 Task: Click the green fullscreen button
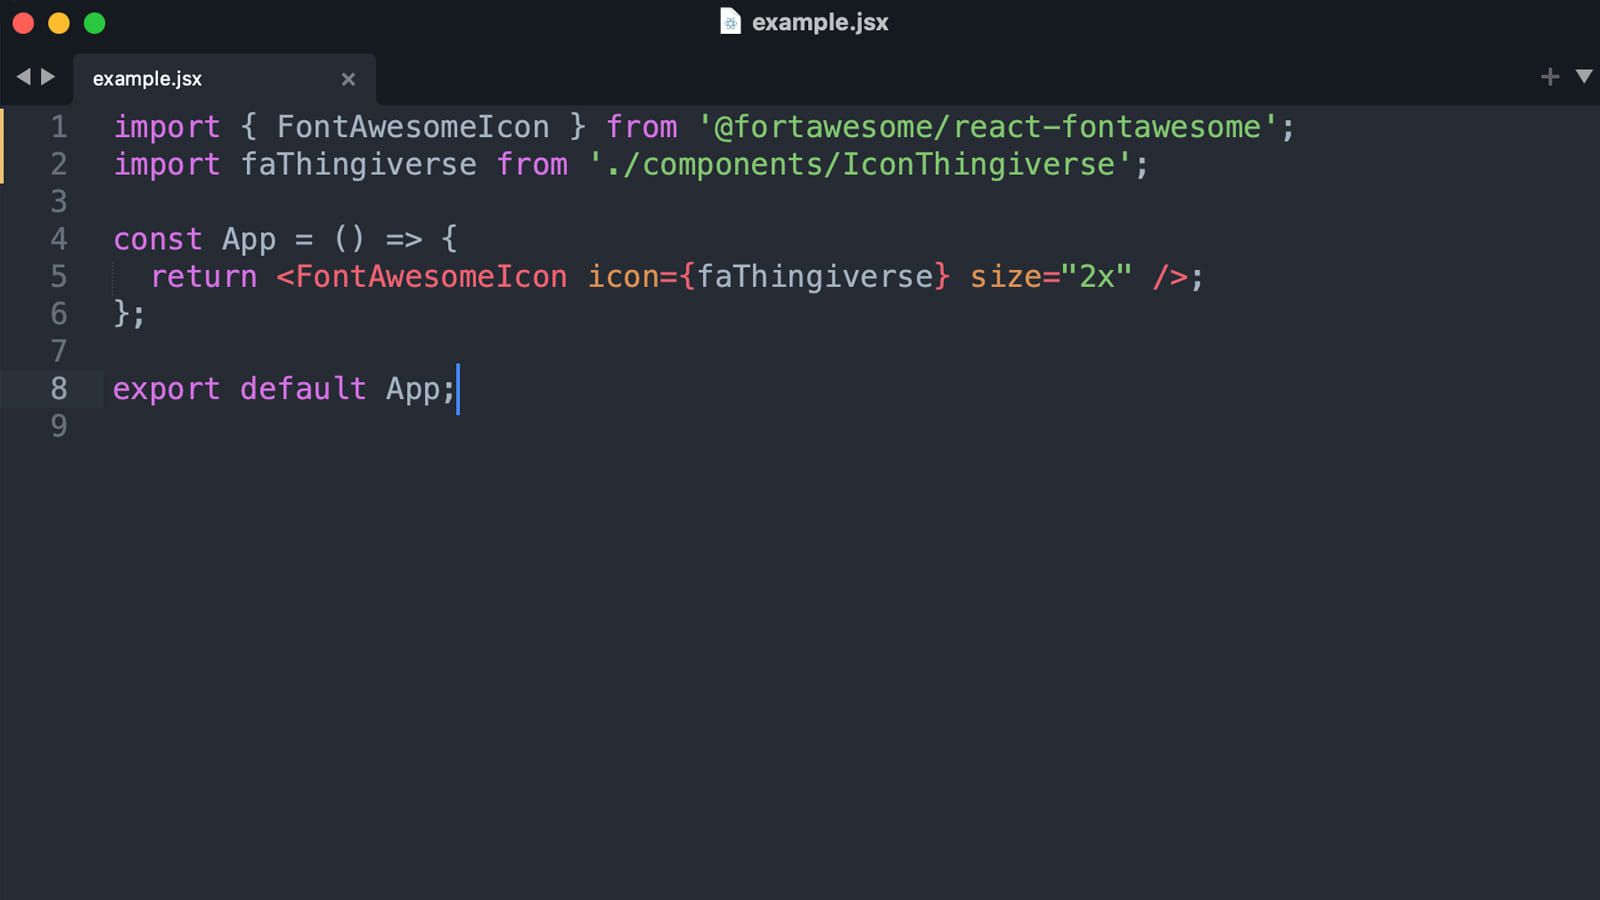[93, 22]
